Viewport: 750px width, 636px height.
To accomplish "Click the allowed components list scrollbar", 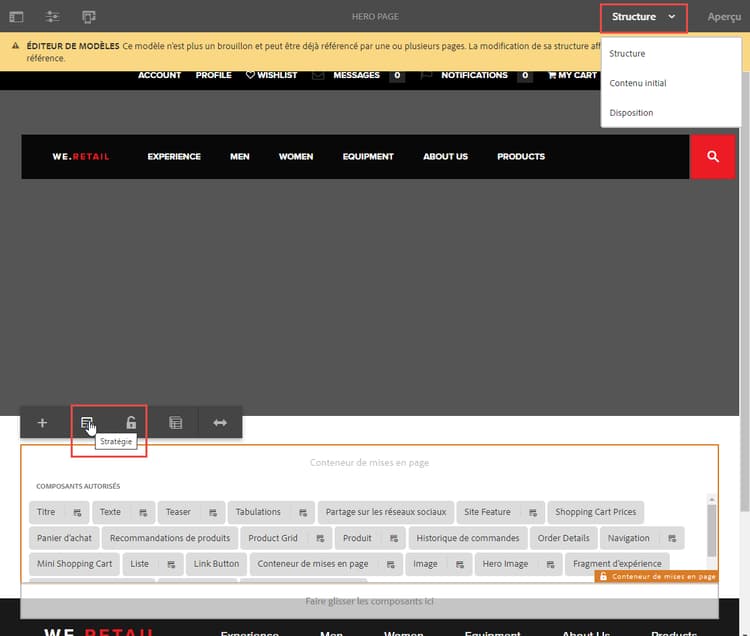I will [x=712, y=531].
